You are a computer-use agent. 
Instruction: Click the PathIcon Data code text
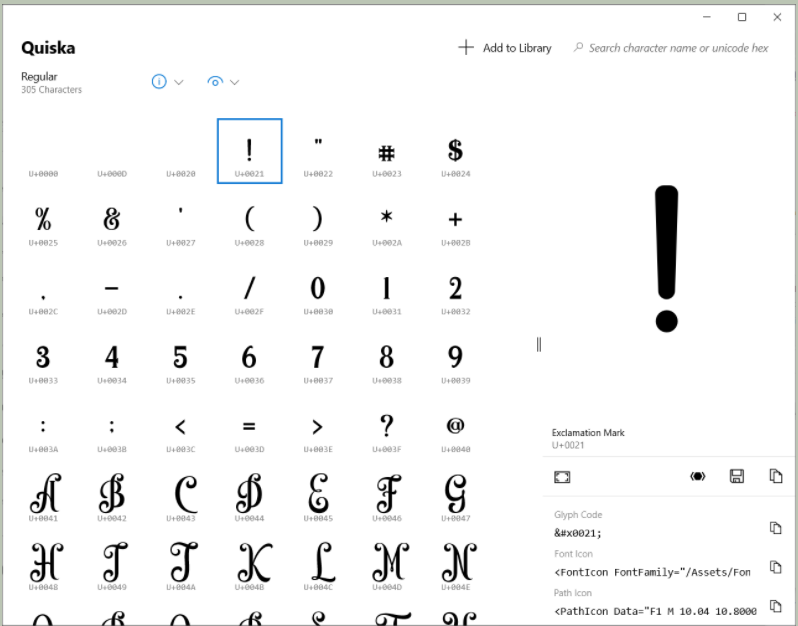coord(656,611)
